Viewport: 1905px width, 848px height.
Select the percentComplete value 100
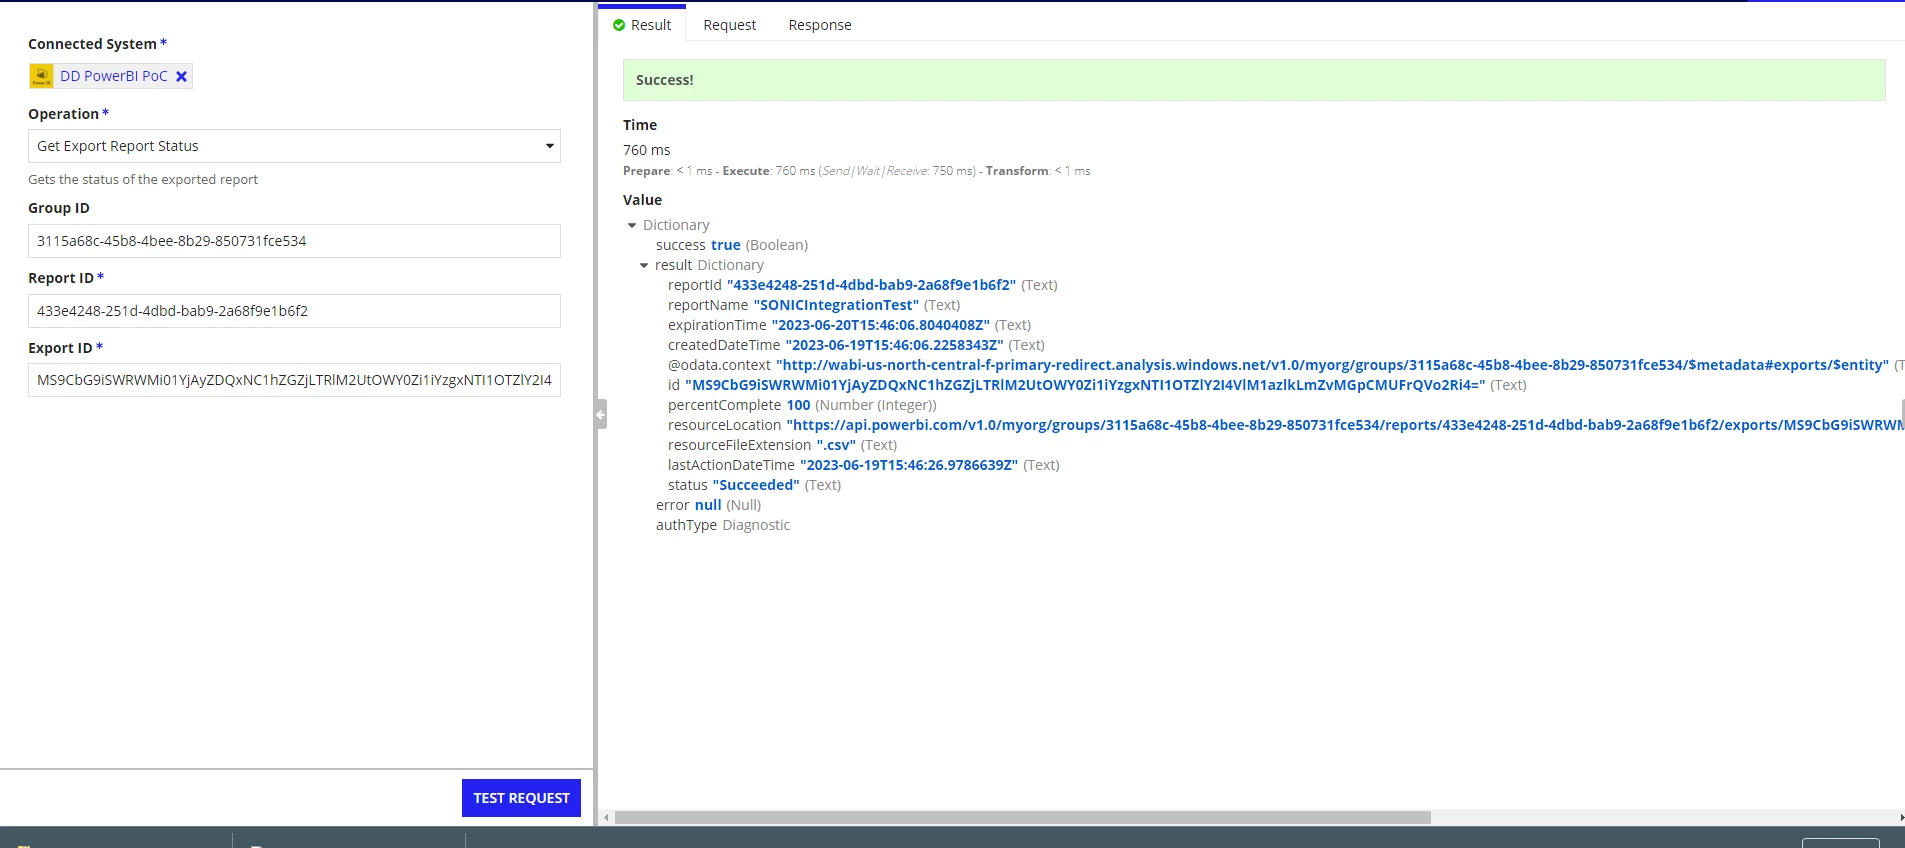pyautogui.click(x=798, y=405)
